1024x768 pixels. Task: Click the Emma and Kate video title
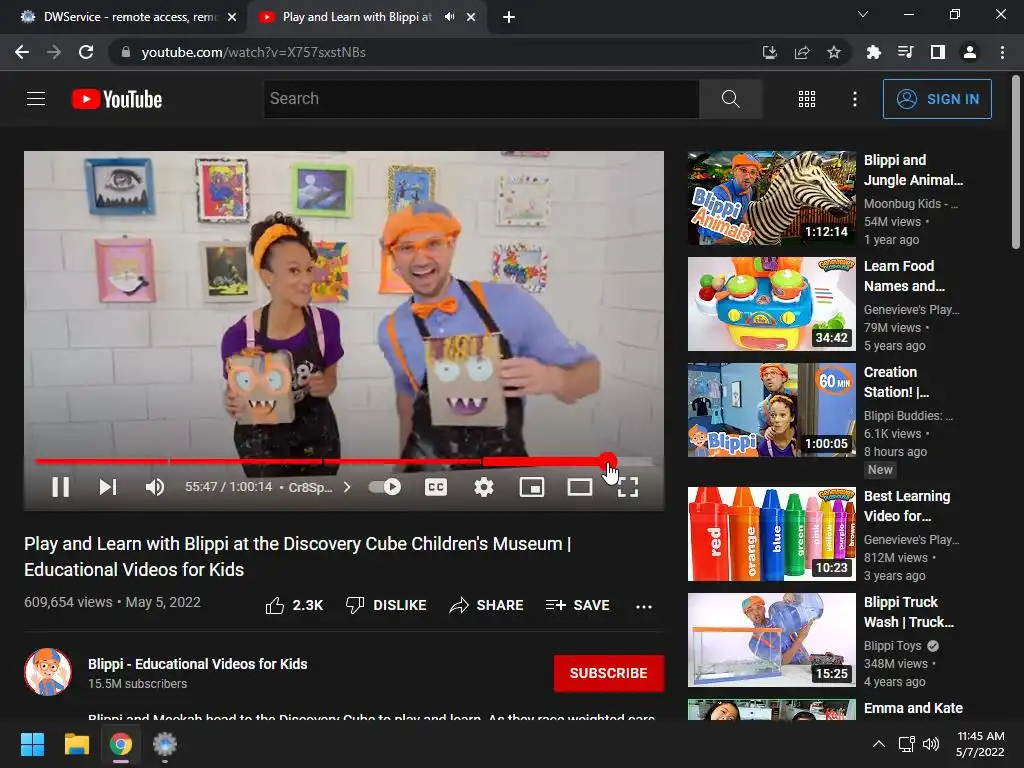point(913,708)
